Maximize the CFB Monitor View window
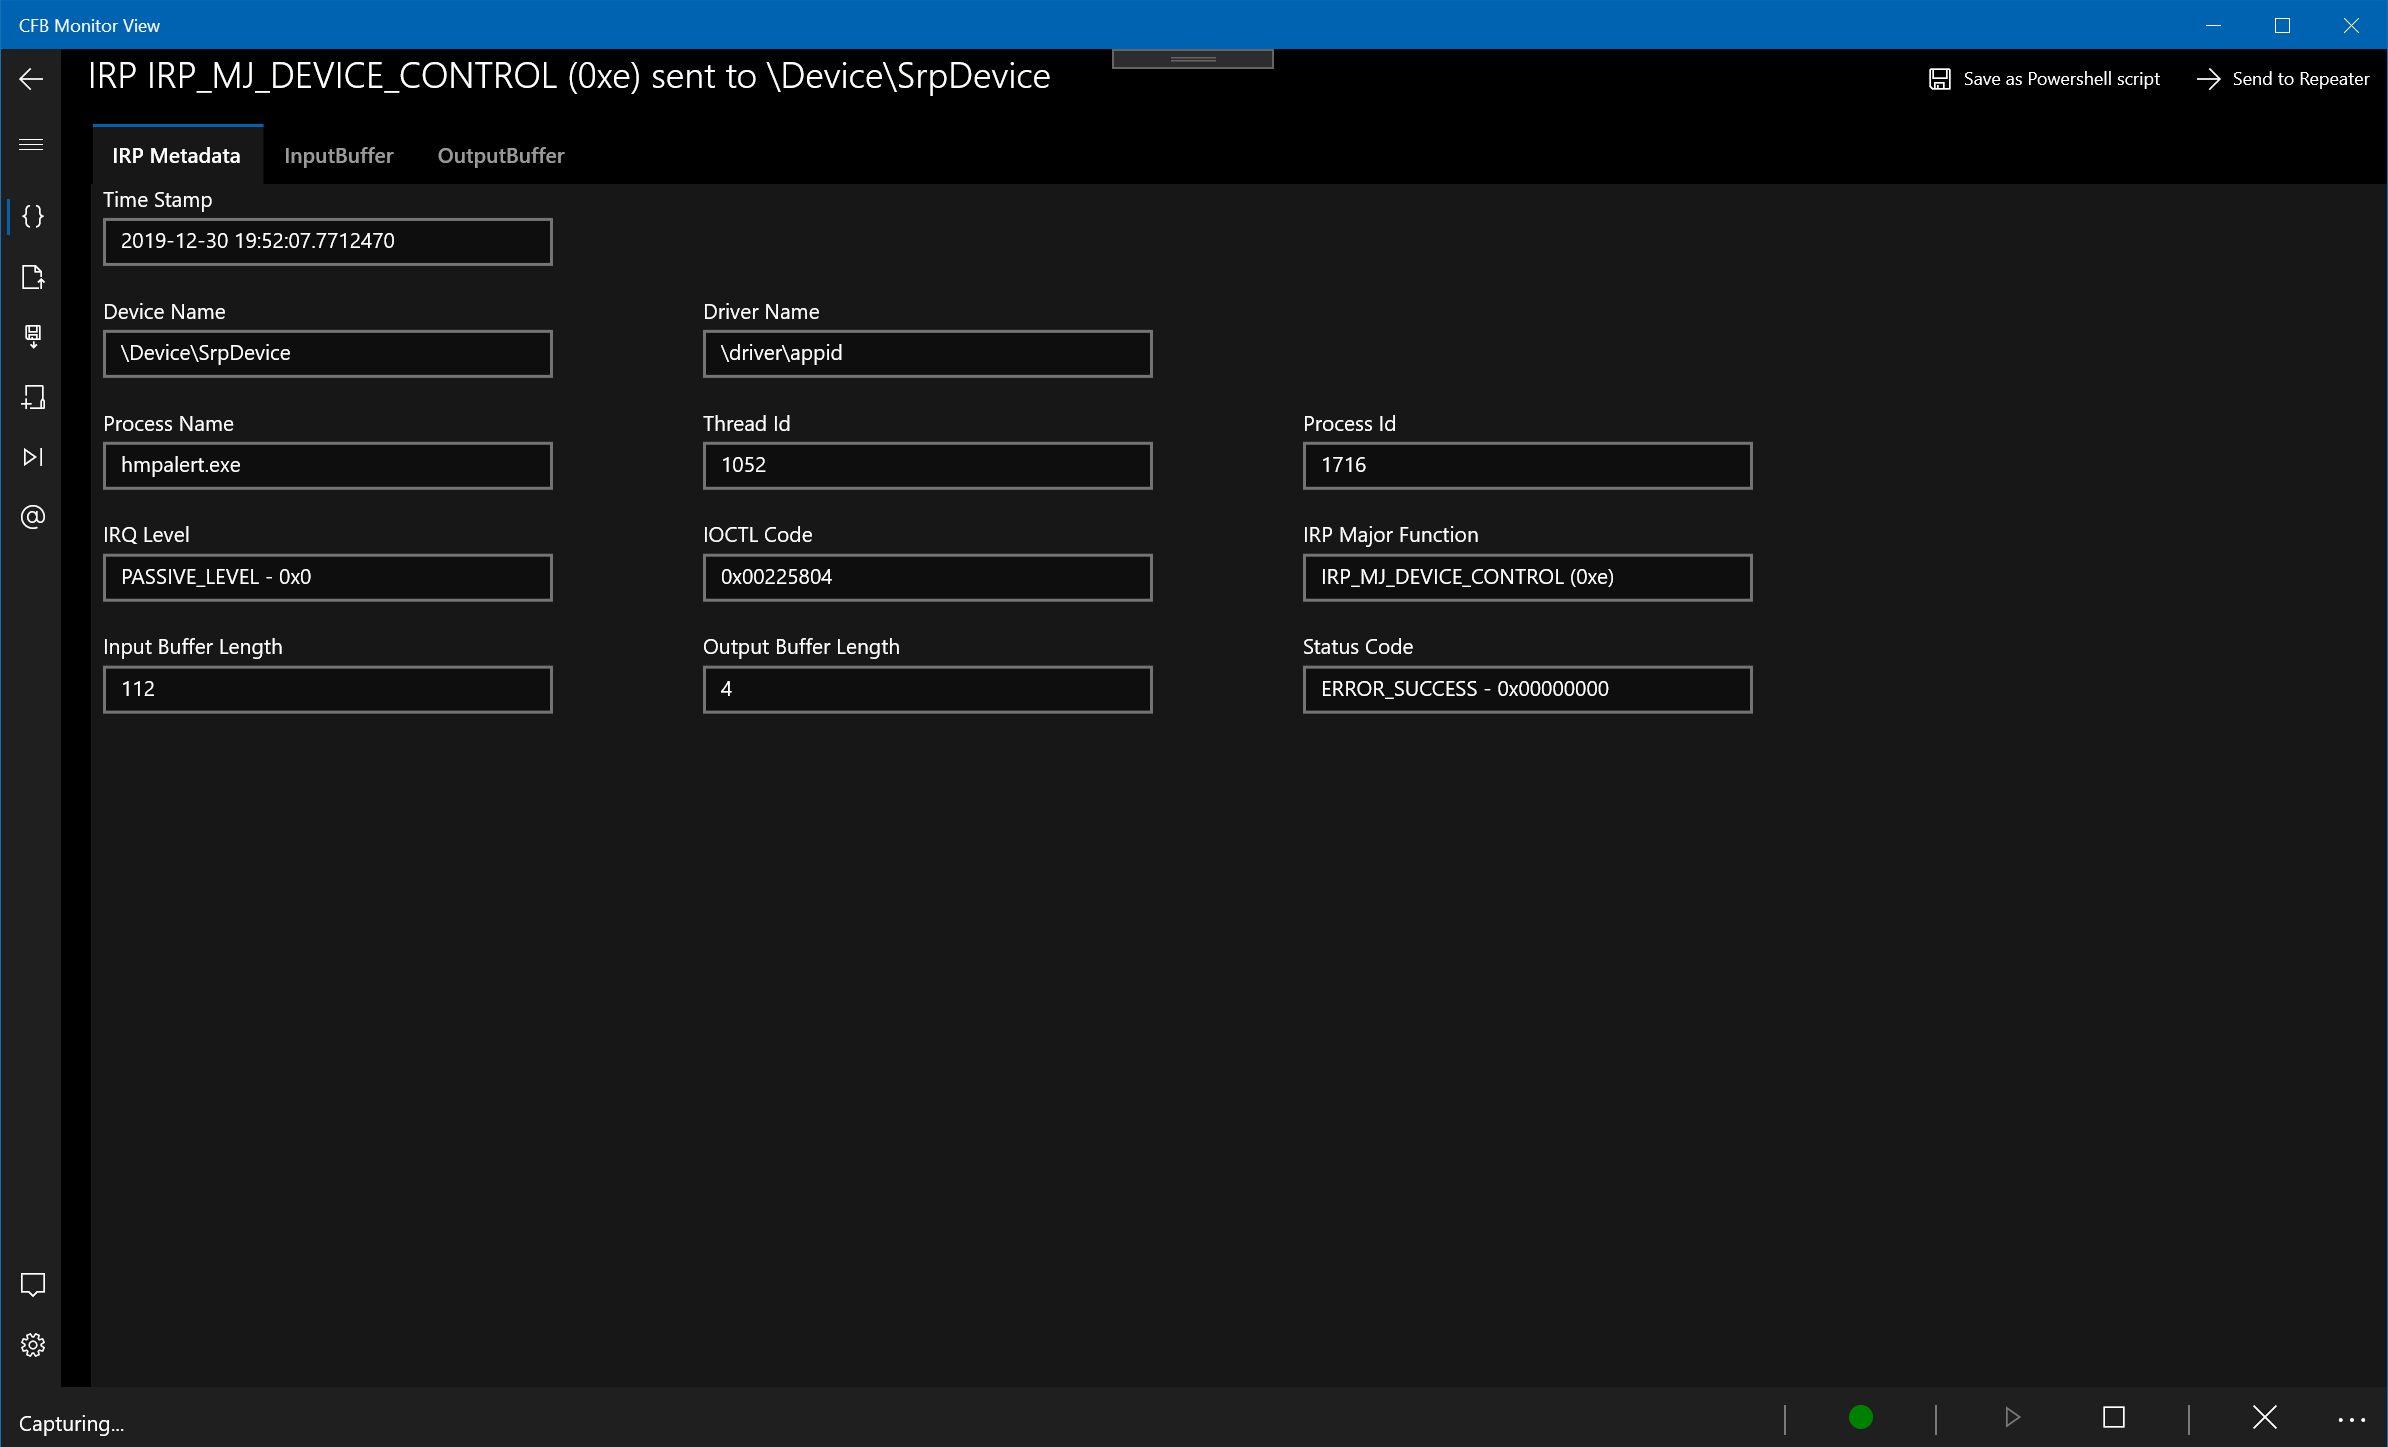2388x1447 pixels. click(x=2282, y=25)
